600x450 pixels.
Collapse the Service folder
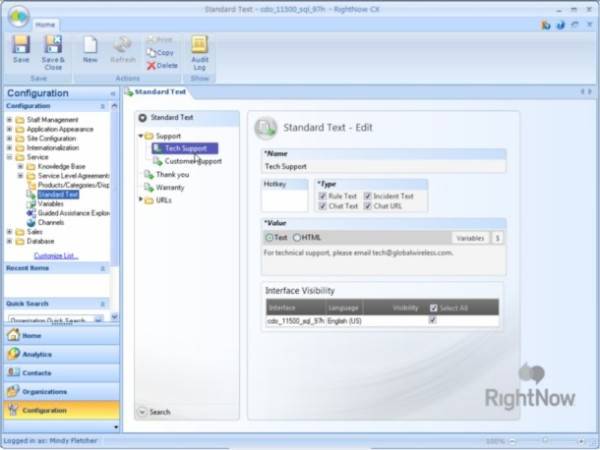click(x=10, y=157)
